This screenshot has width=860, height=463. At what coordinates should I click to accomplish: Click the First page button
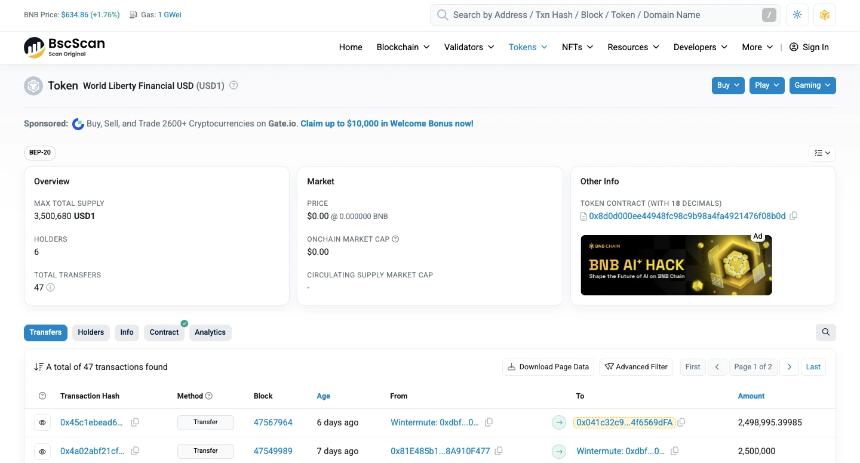[x=692, y=367]
